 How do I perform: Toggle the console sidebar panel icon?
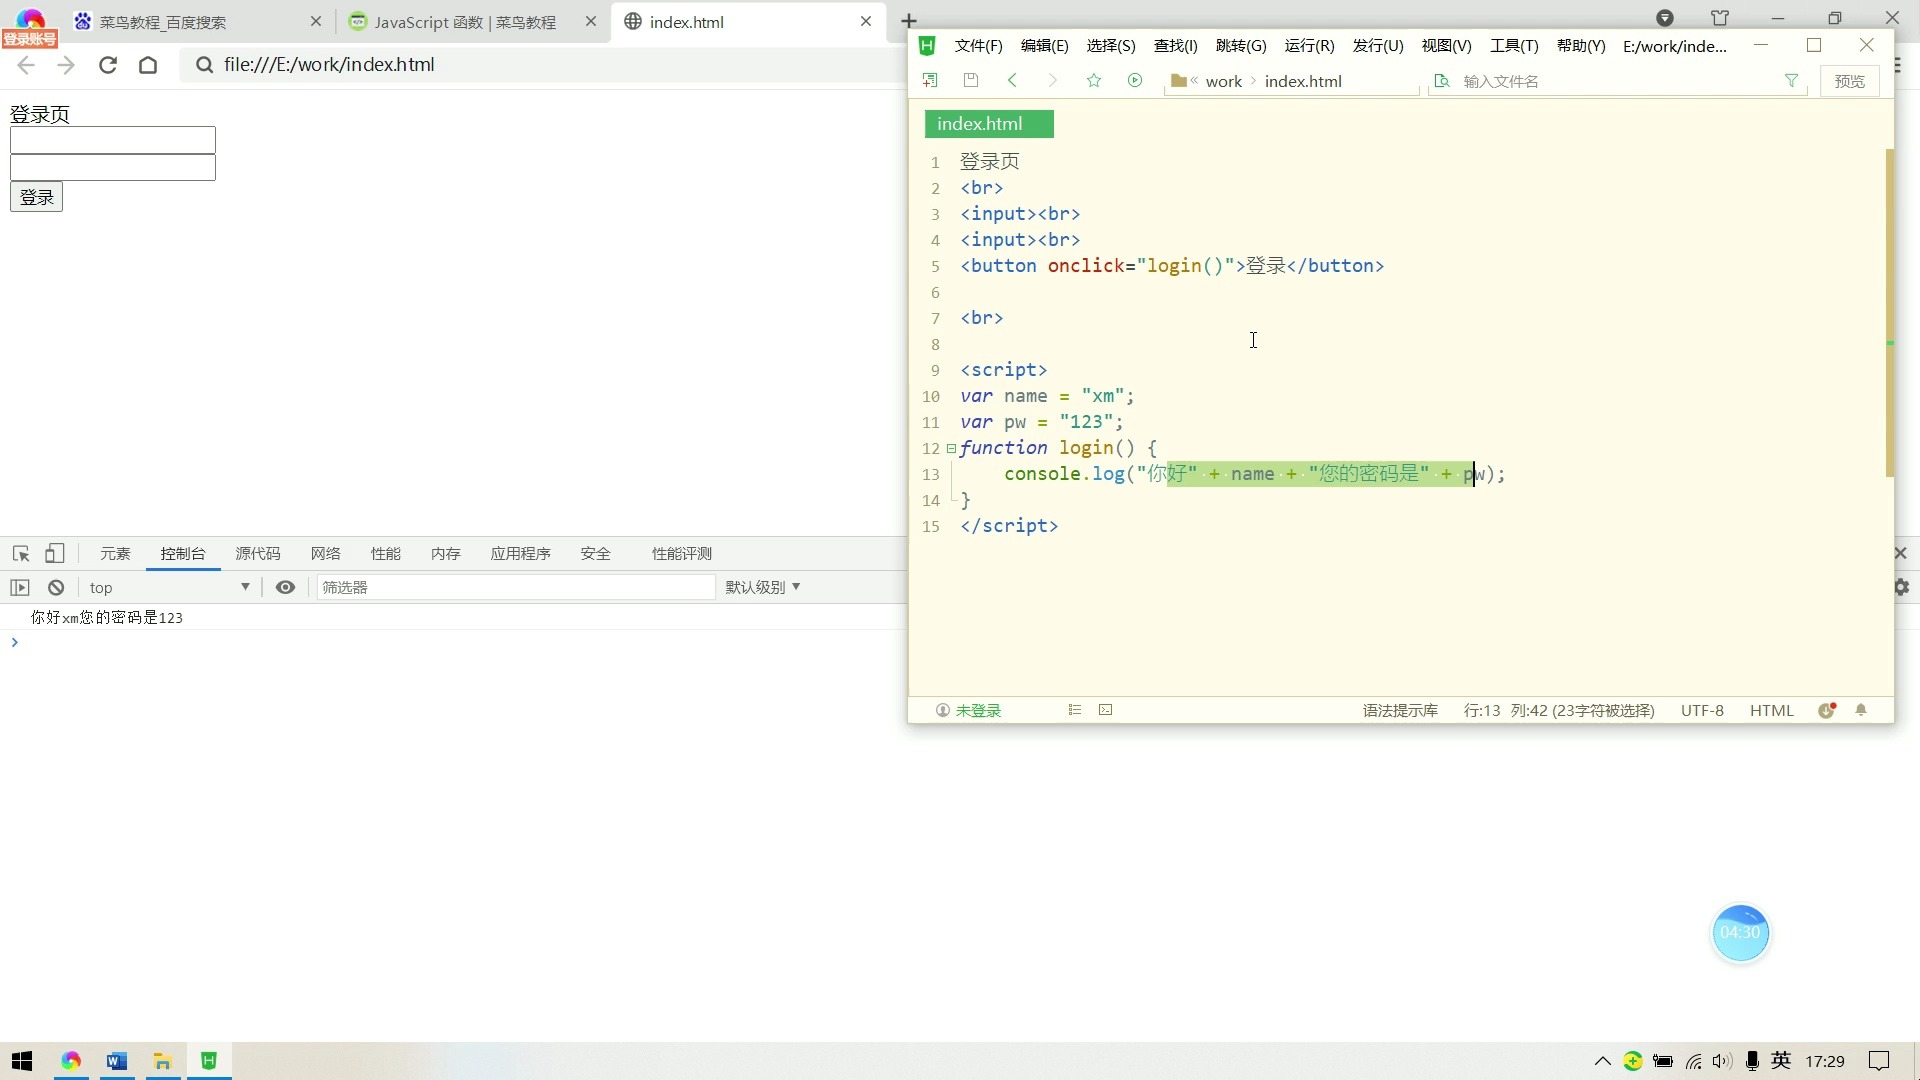tap(20, 588)
